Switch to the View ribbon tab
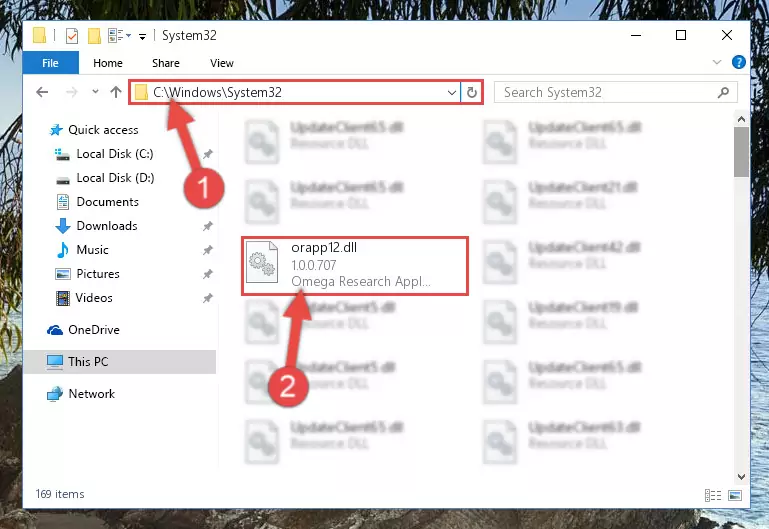The width and height of the screenshot is (769, 529). pyautogui.click(x=222, y=63)
